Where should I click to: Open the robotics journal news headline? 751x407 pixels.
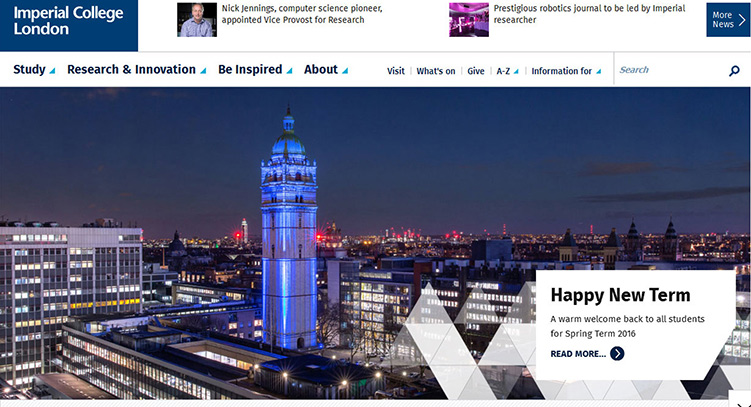click(x=589, y=14)
